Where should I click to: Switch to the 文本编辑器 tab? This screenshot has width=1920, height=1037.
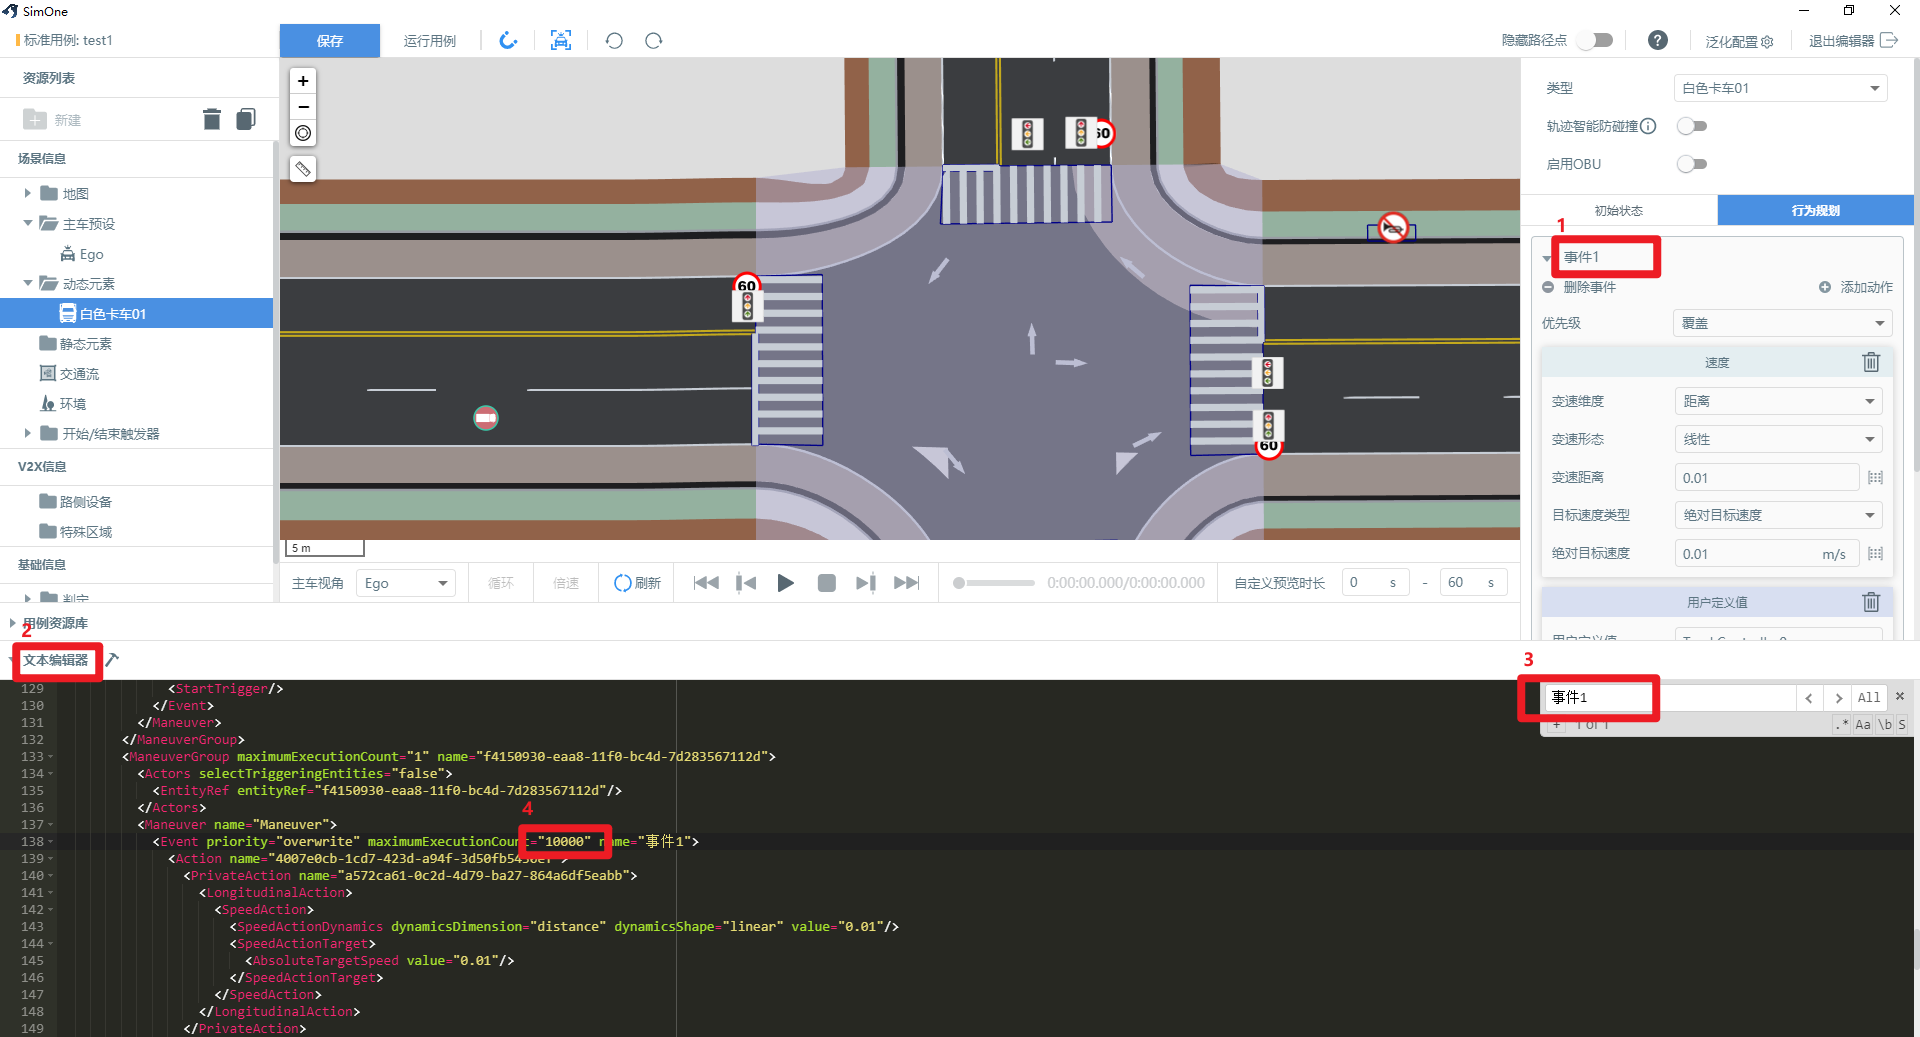56,660
